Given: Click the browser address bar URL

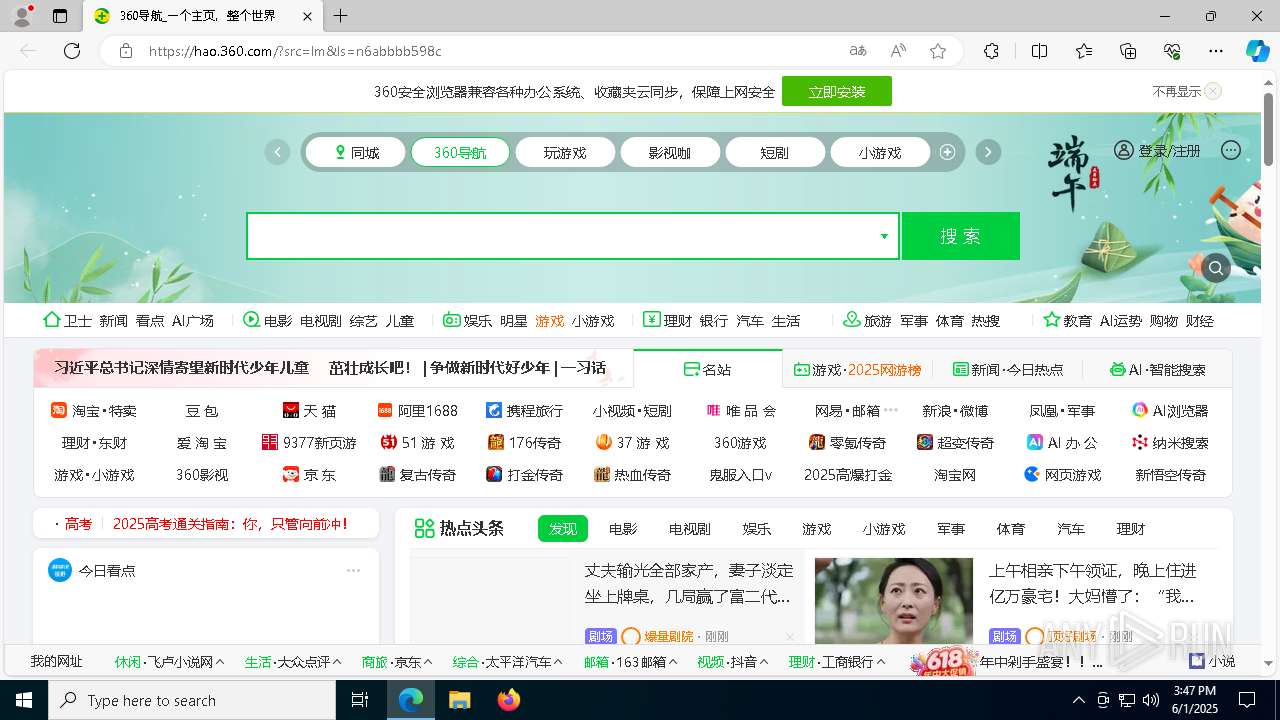Looking at the screenshot, I should [295, 51].
